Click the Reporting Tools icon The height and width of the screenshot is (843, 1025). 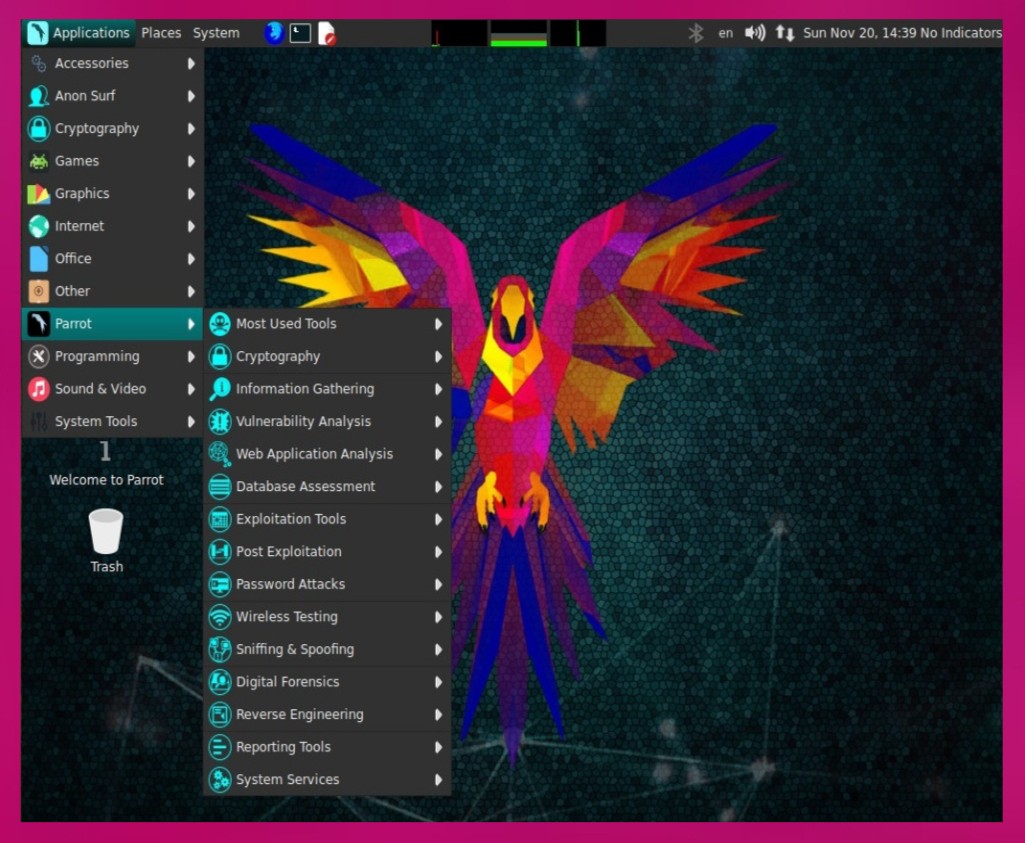pyautogui.click(x=220, y=747)
